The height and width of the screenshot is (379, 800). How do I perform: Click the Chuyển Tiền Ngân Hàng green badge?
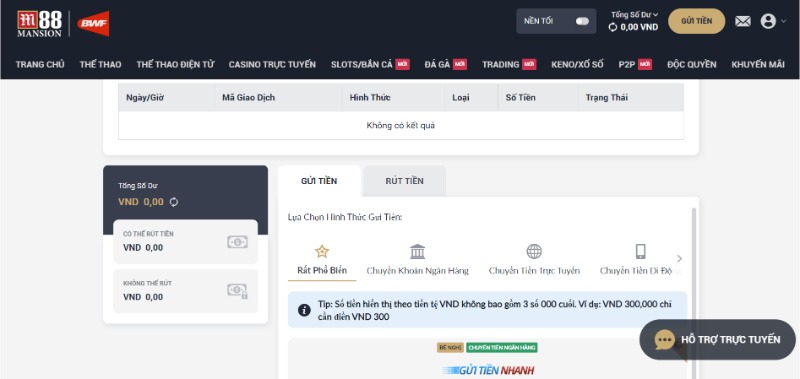click(502, 348)
